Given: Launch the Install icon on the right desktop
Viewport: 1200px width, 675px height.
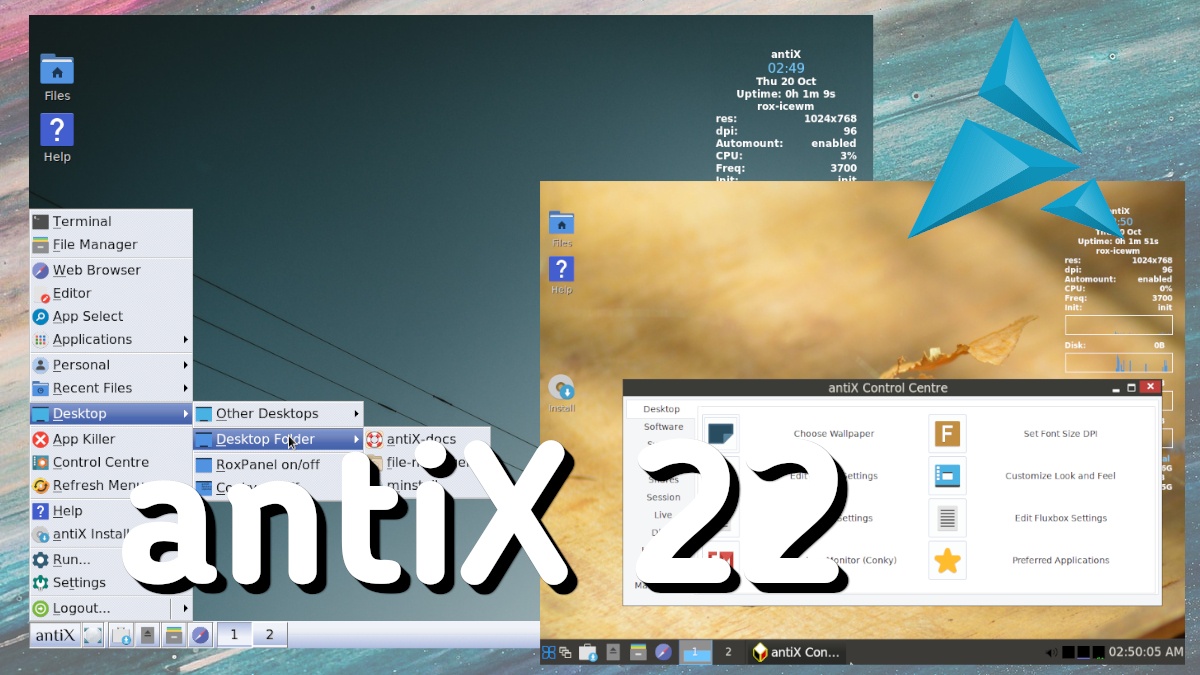Looking at the screenshot, I should [562, 388].
